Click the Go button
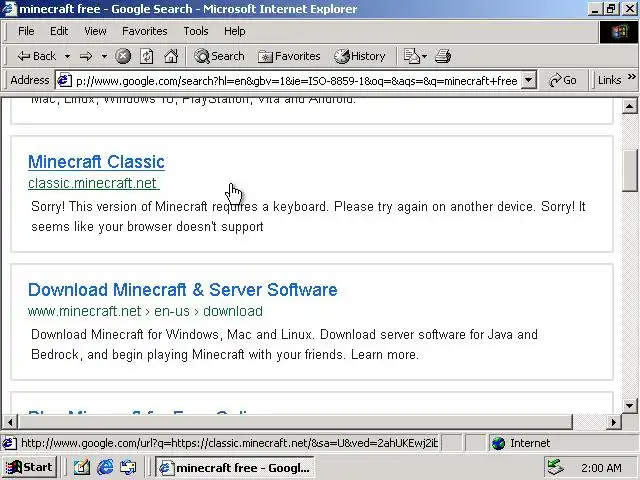 563,80
